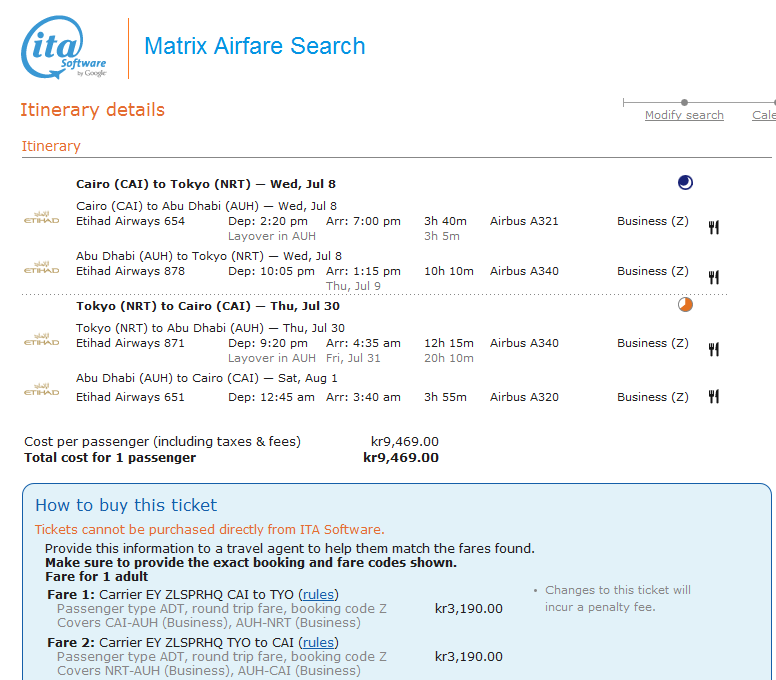The image size is (776, 680).
Task: Click the Cairo to Tokyo trip heading
Action: click(x=206, y=184)
